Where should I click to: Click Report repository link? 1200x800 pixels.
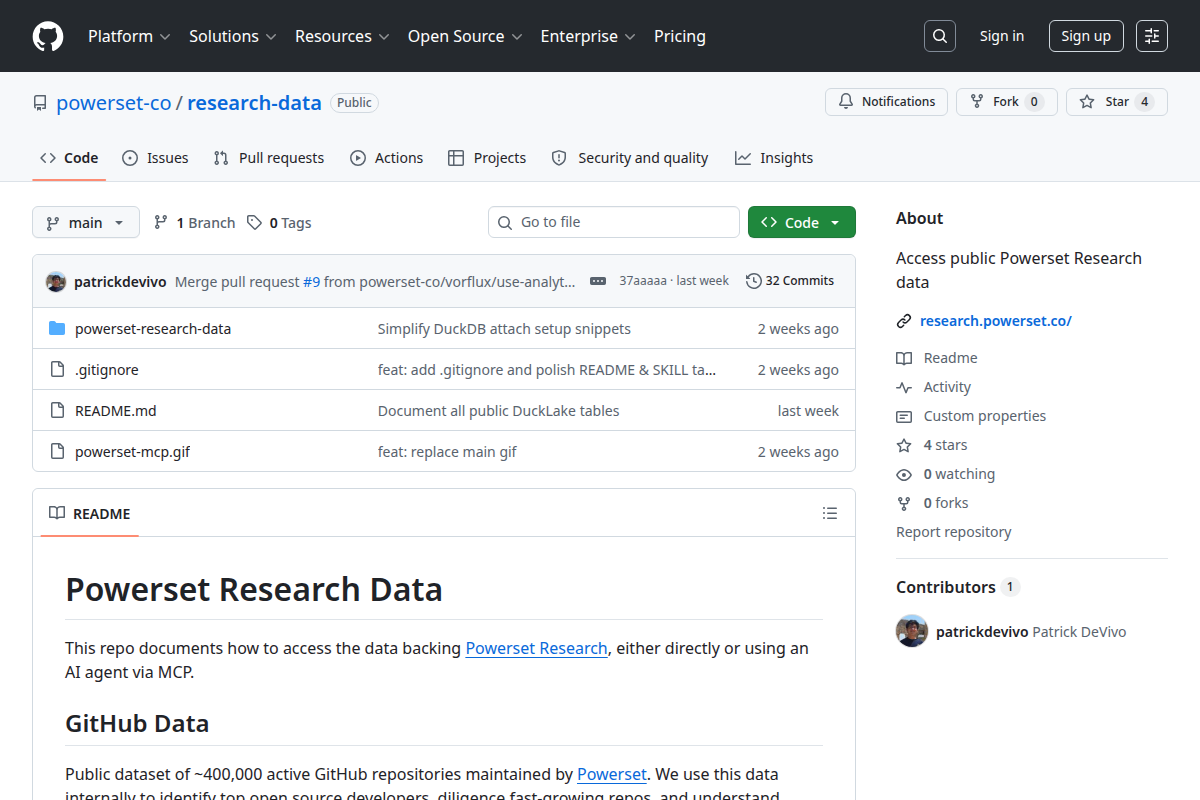(954, 532)
